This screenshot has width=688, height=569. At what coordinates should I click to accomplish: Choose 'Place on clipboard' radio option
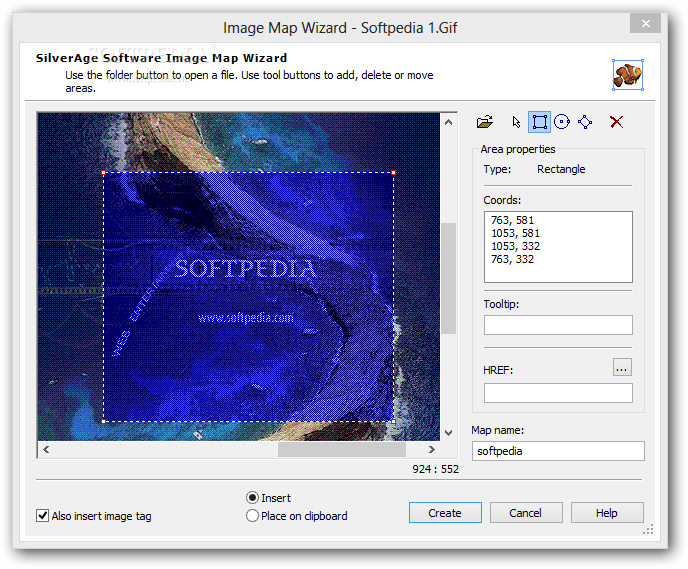pyautogui.click(x=252, y=515)
